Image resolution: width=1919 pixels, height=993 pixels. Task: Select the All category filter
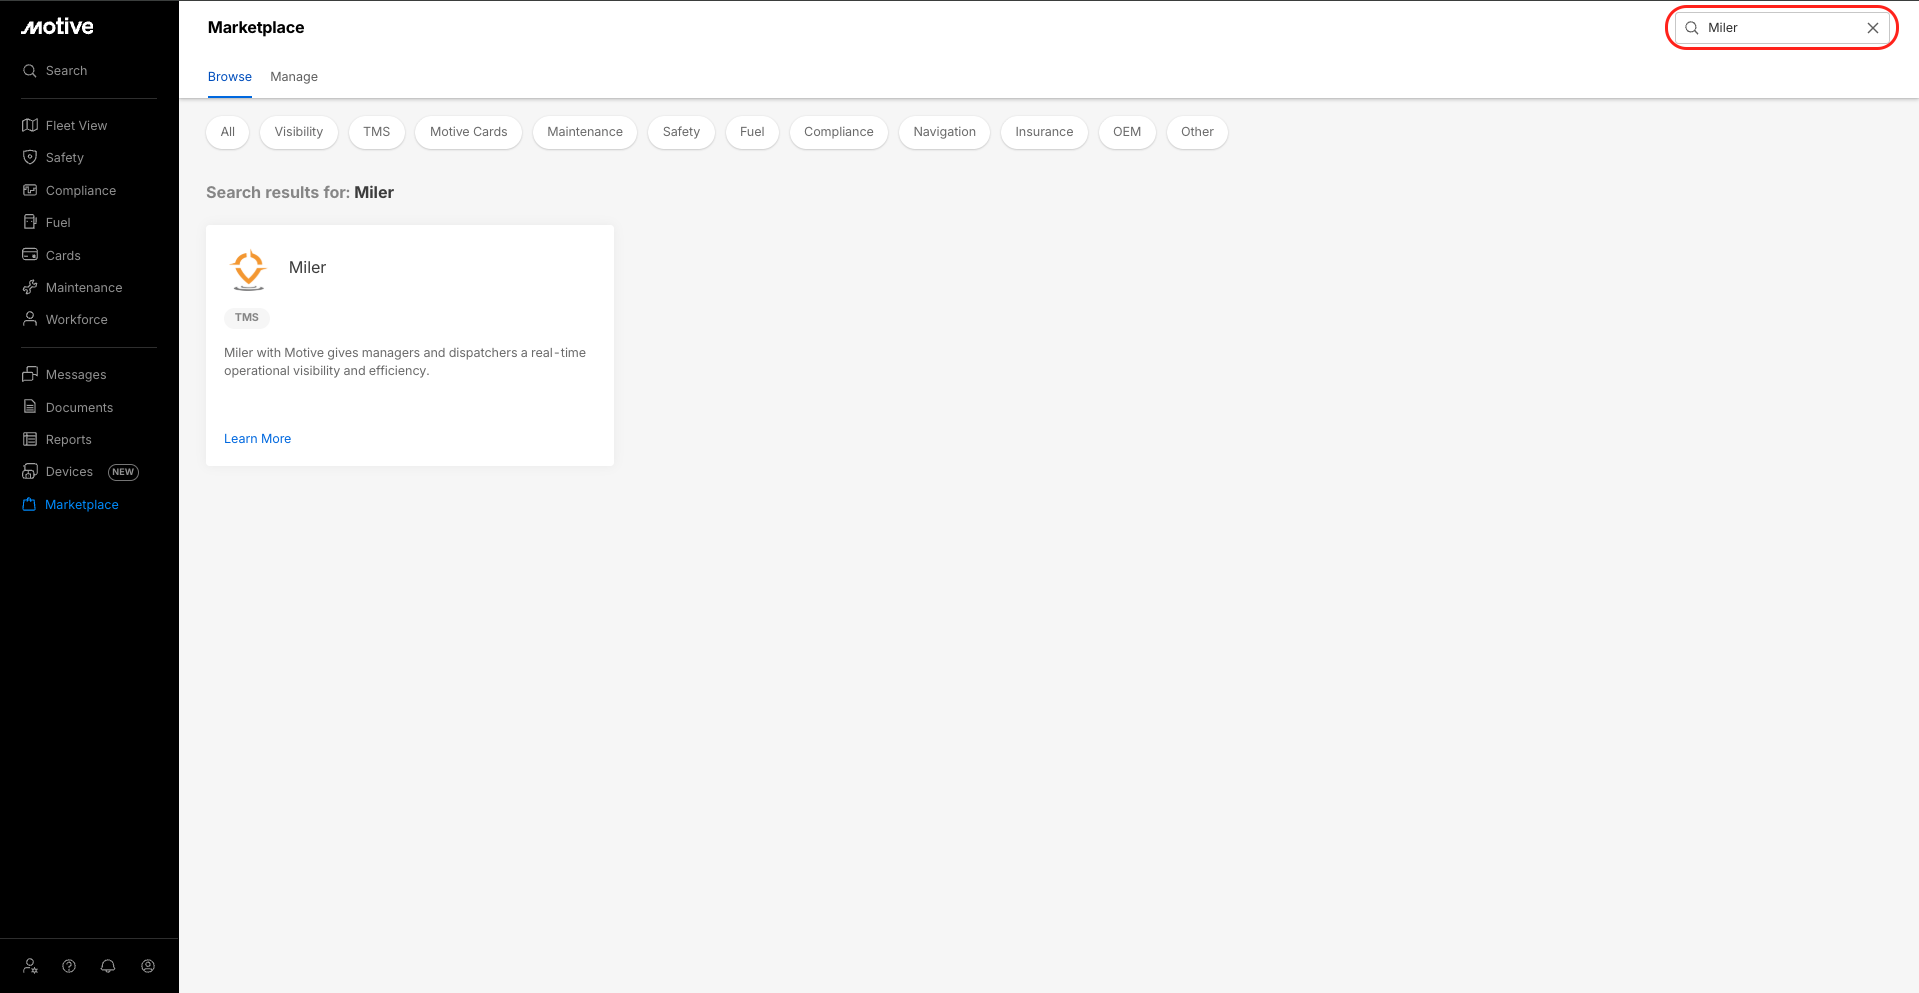(228, 132)
